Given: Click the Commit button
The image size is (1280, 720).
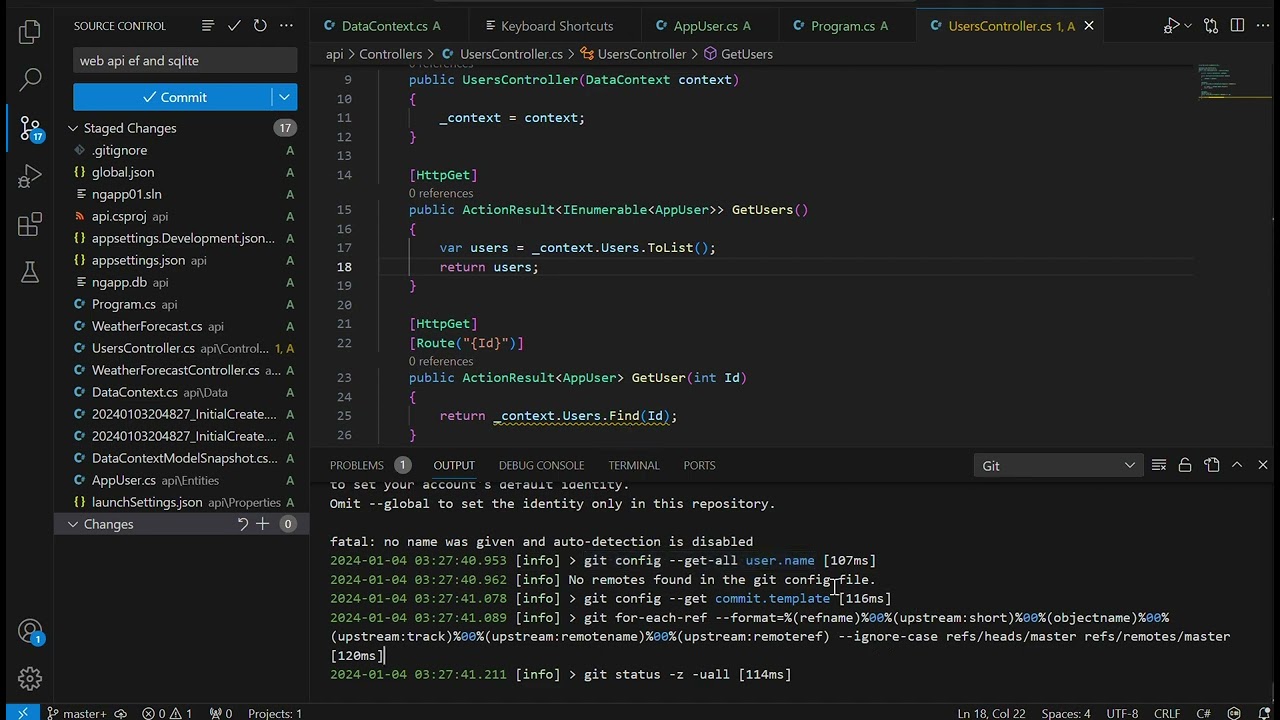Looking at the screenshot, I should point(173,97).
